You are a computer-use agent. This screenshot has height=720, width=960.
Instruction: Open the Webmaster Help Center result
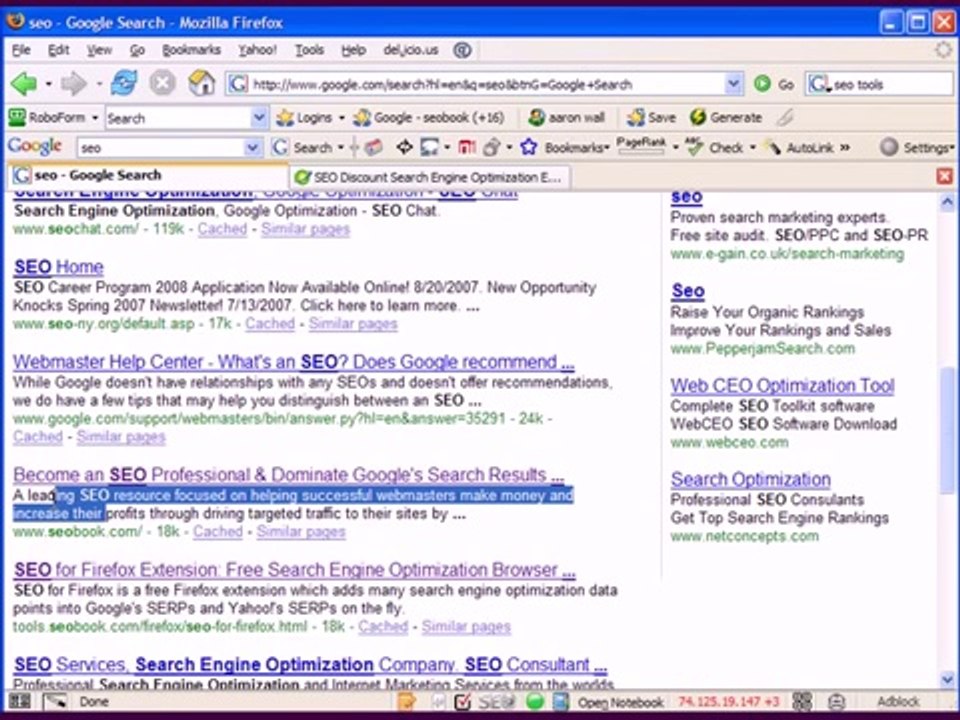coord(294,362)
